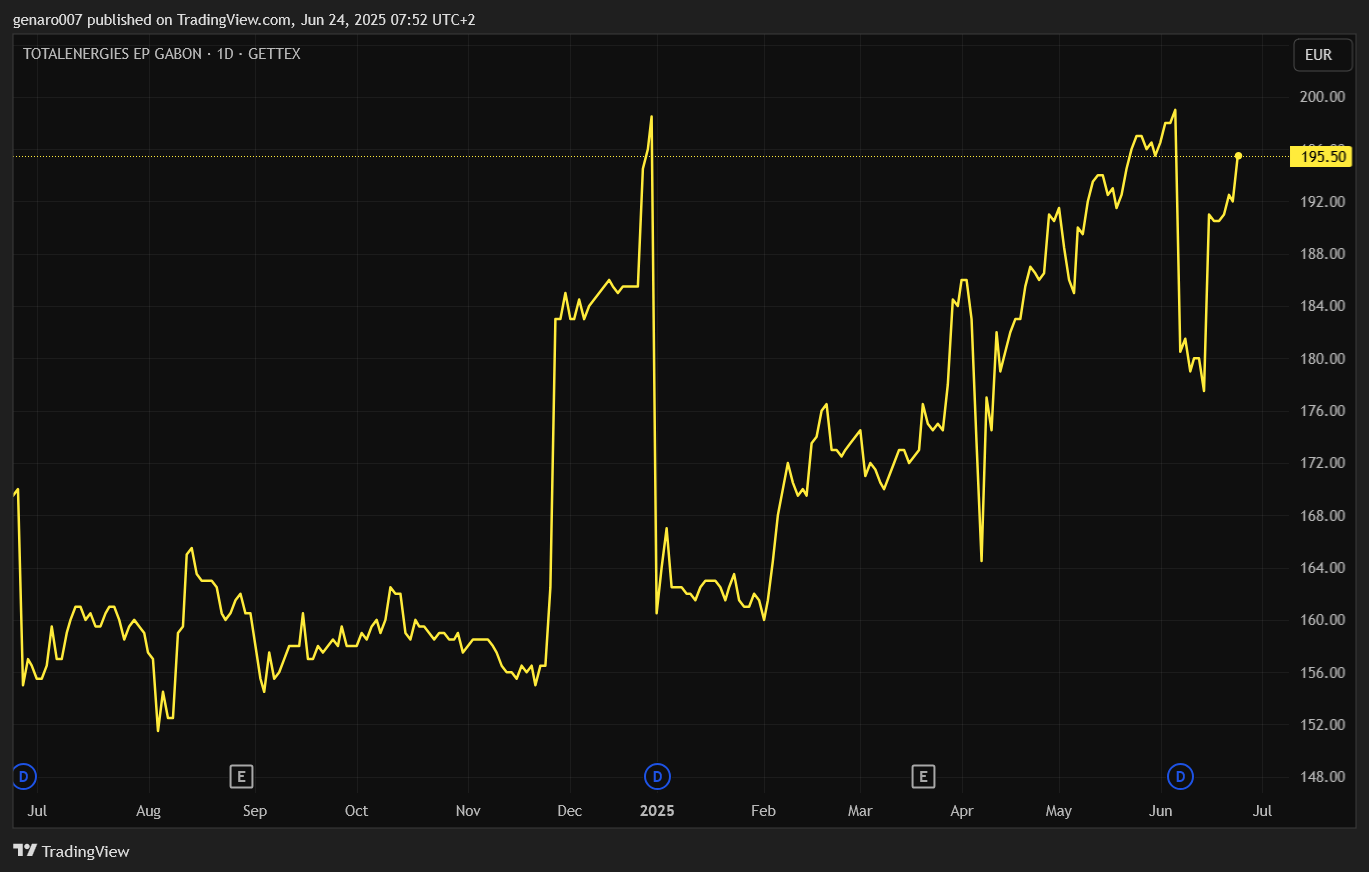Click the Apr label on time axis
This screenshot has width=1369, height=872.
click(x=962, y=811)
